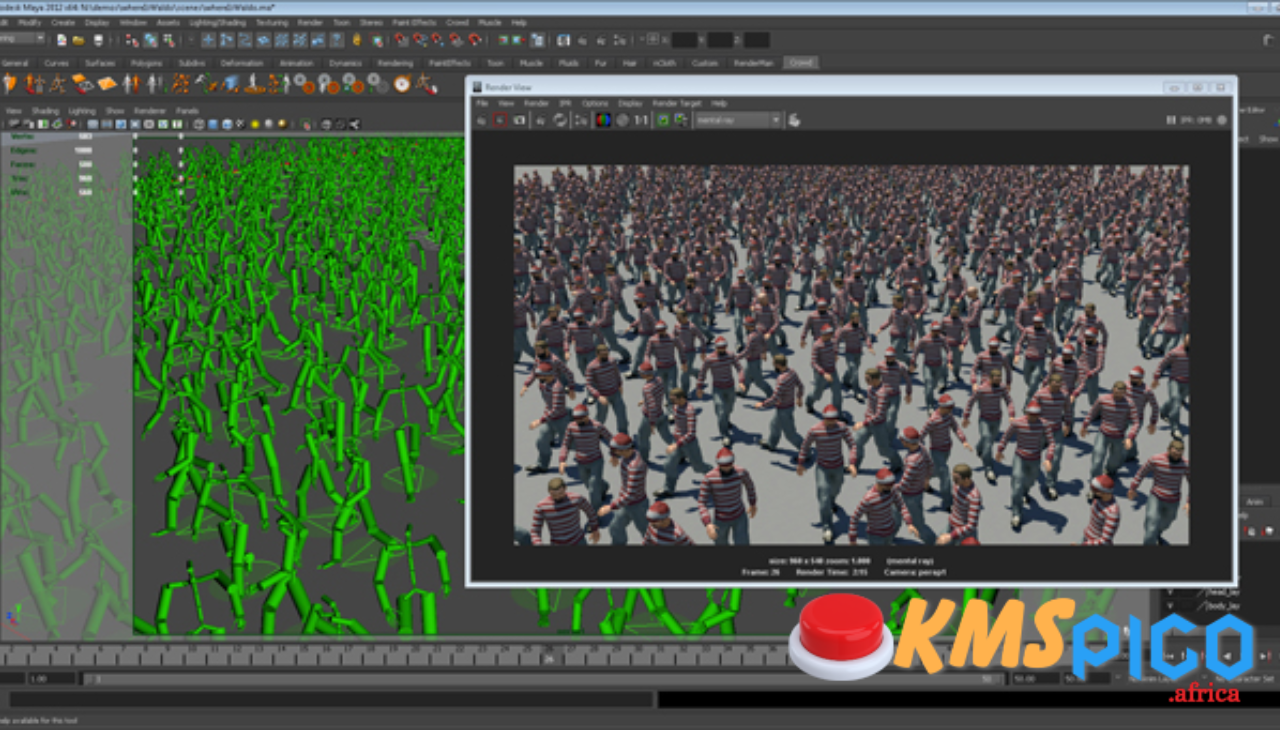
Task: Click the redo previous render icon in Render View
Action: pyautogui.click(x=481, y=120)
